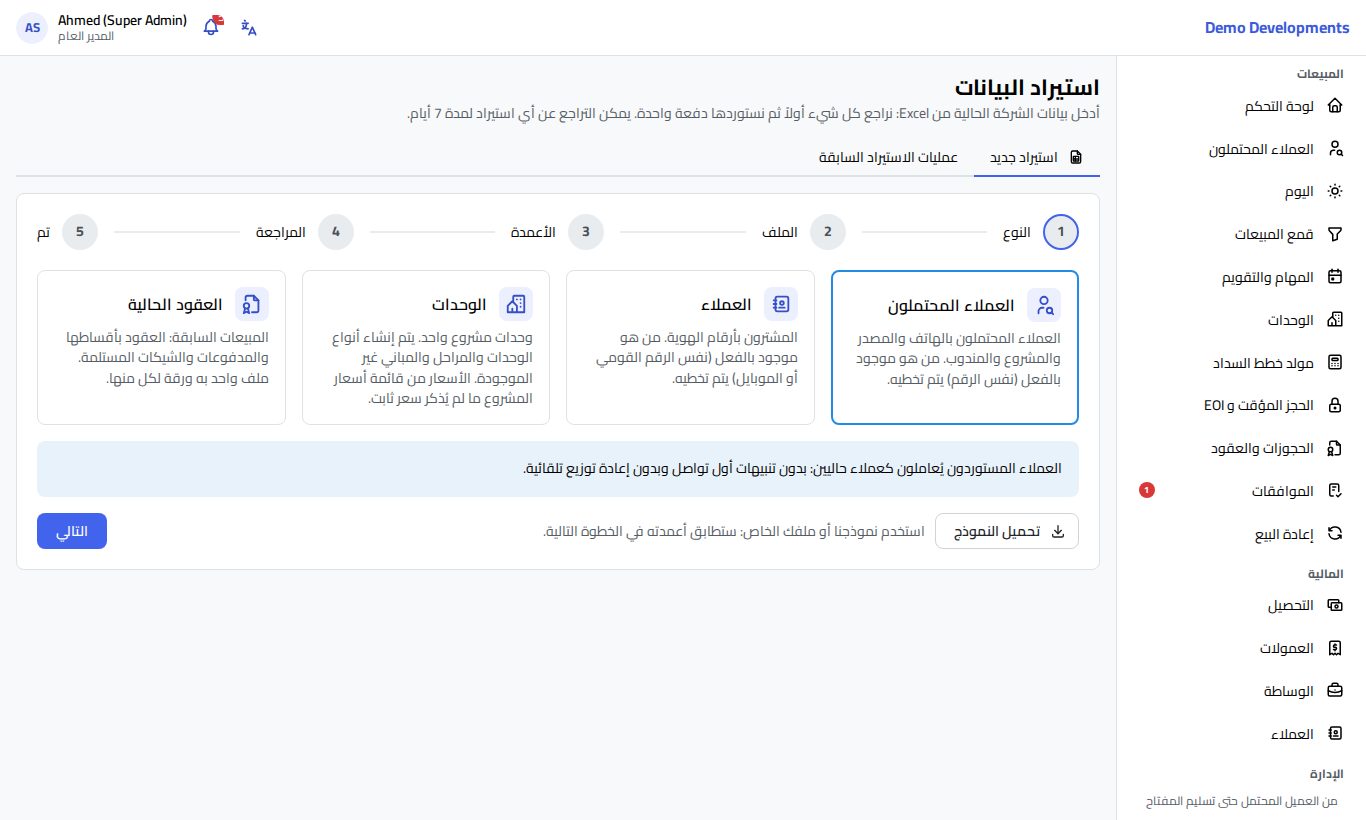
Task: Click the receipt icon beside العمولات
Action: 1334,648
